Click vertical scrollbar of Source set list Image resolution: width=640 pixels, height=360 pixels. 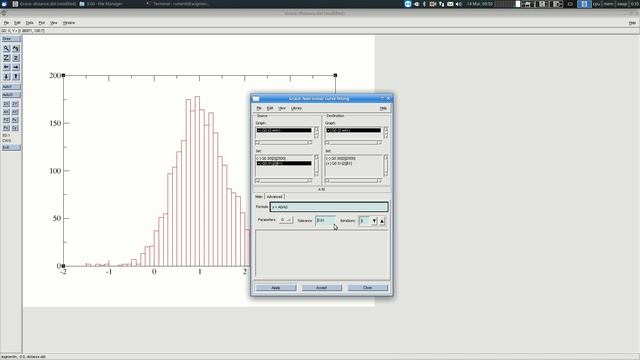tap(316, 165)
